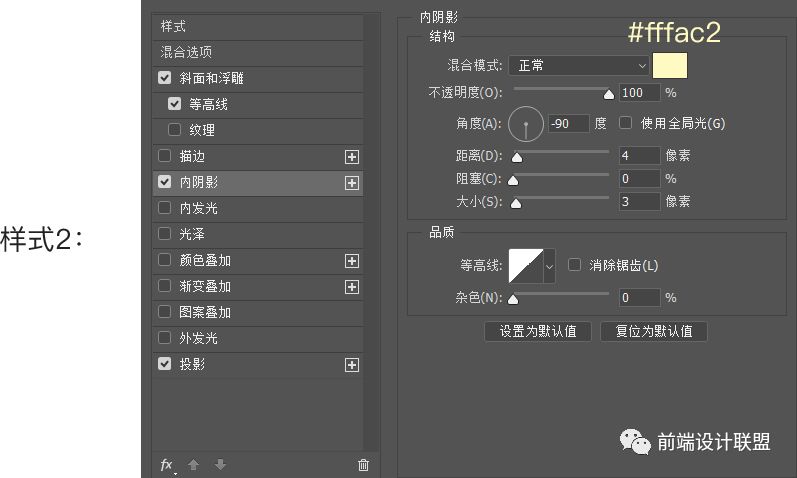Image resolution: width=797 pixels, height=478 pixels.
Task: Move effect up with up arrow icon
Action: 193,464
